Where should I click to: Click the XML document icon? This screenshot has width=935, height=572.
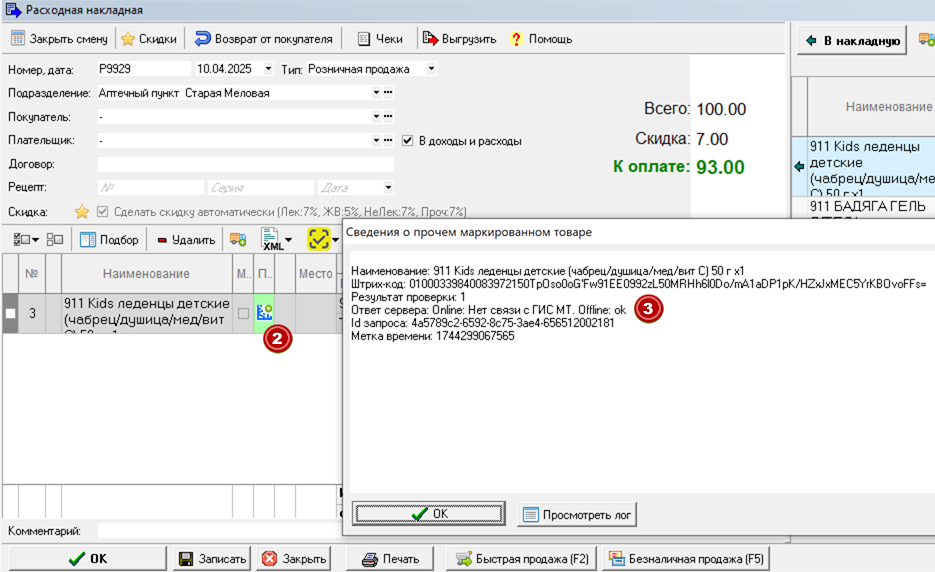click(272, 239)
